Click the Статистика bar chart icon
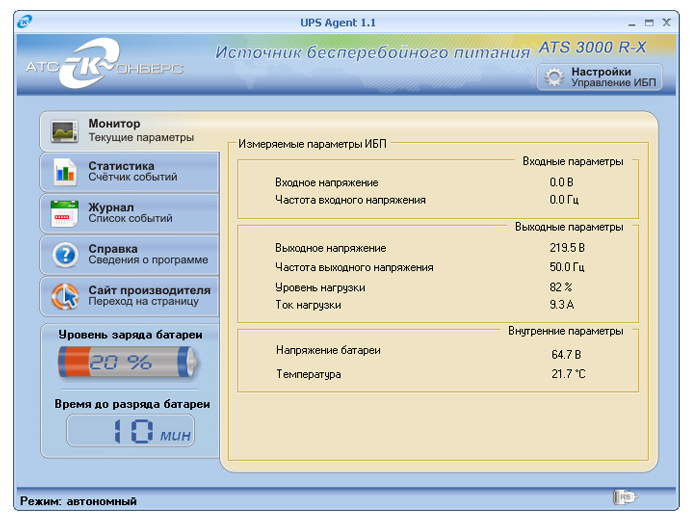Viewport: 692px width, 520px height. [64, 172]
